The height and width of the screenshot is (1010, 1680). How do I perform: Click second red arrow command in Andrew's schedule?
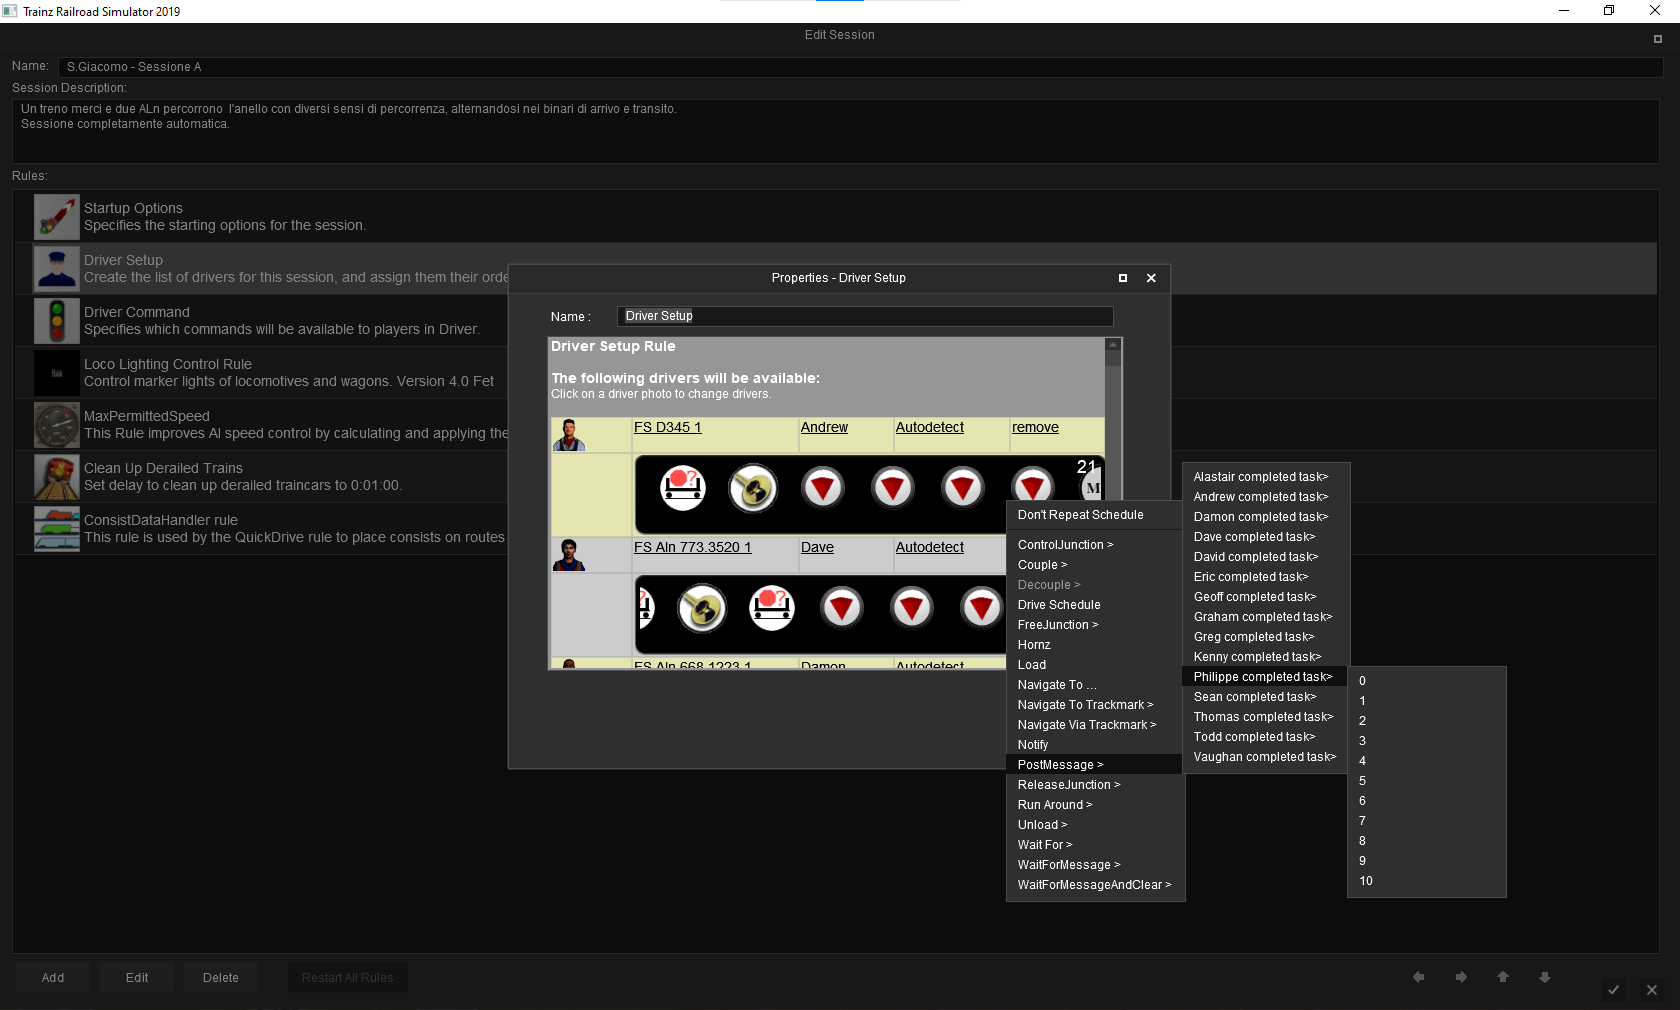(x=893, y=488)
